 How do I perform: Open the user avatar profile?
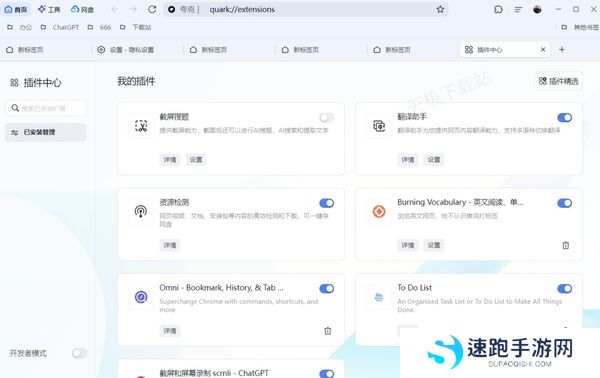537,9
